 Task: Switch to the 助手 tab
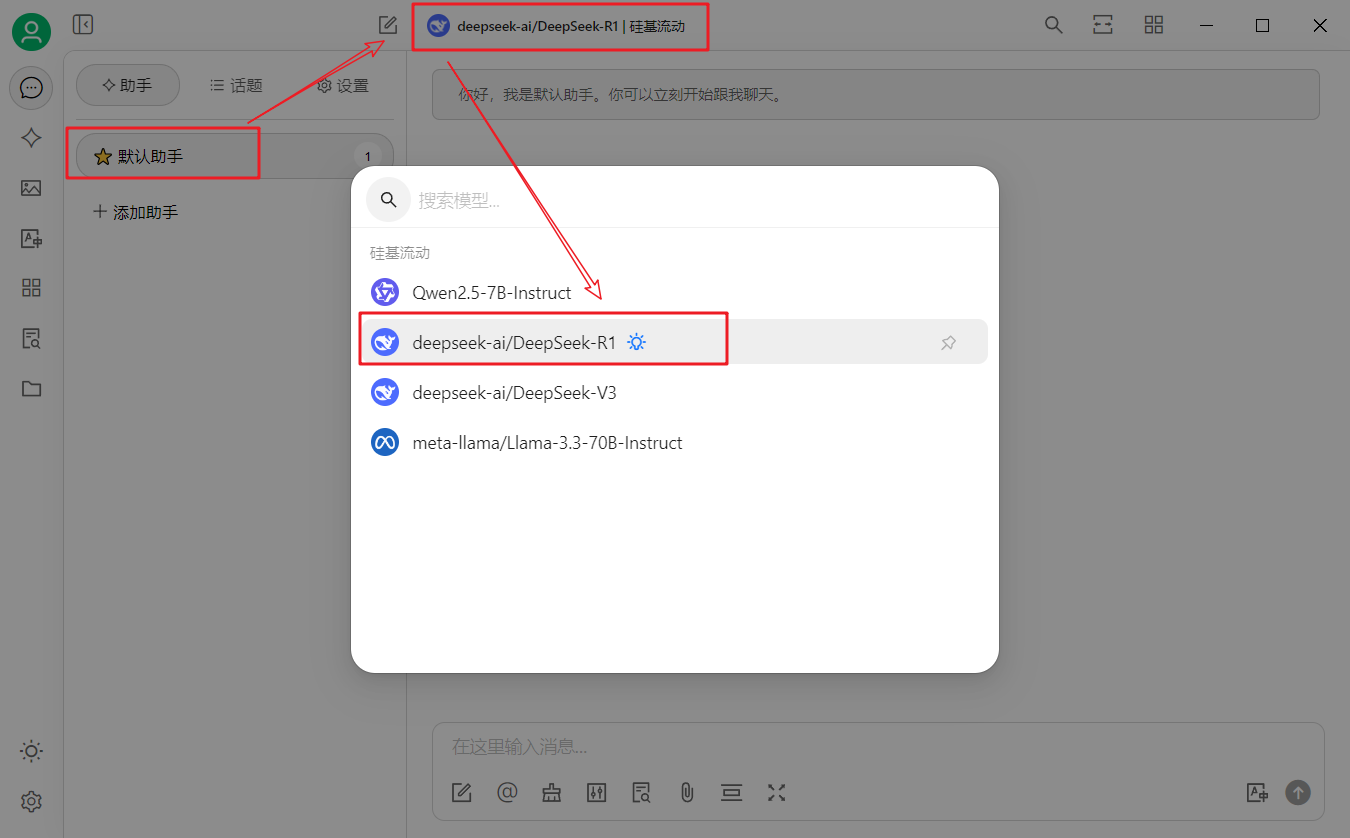click(x=128, y=86)
